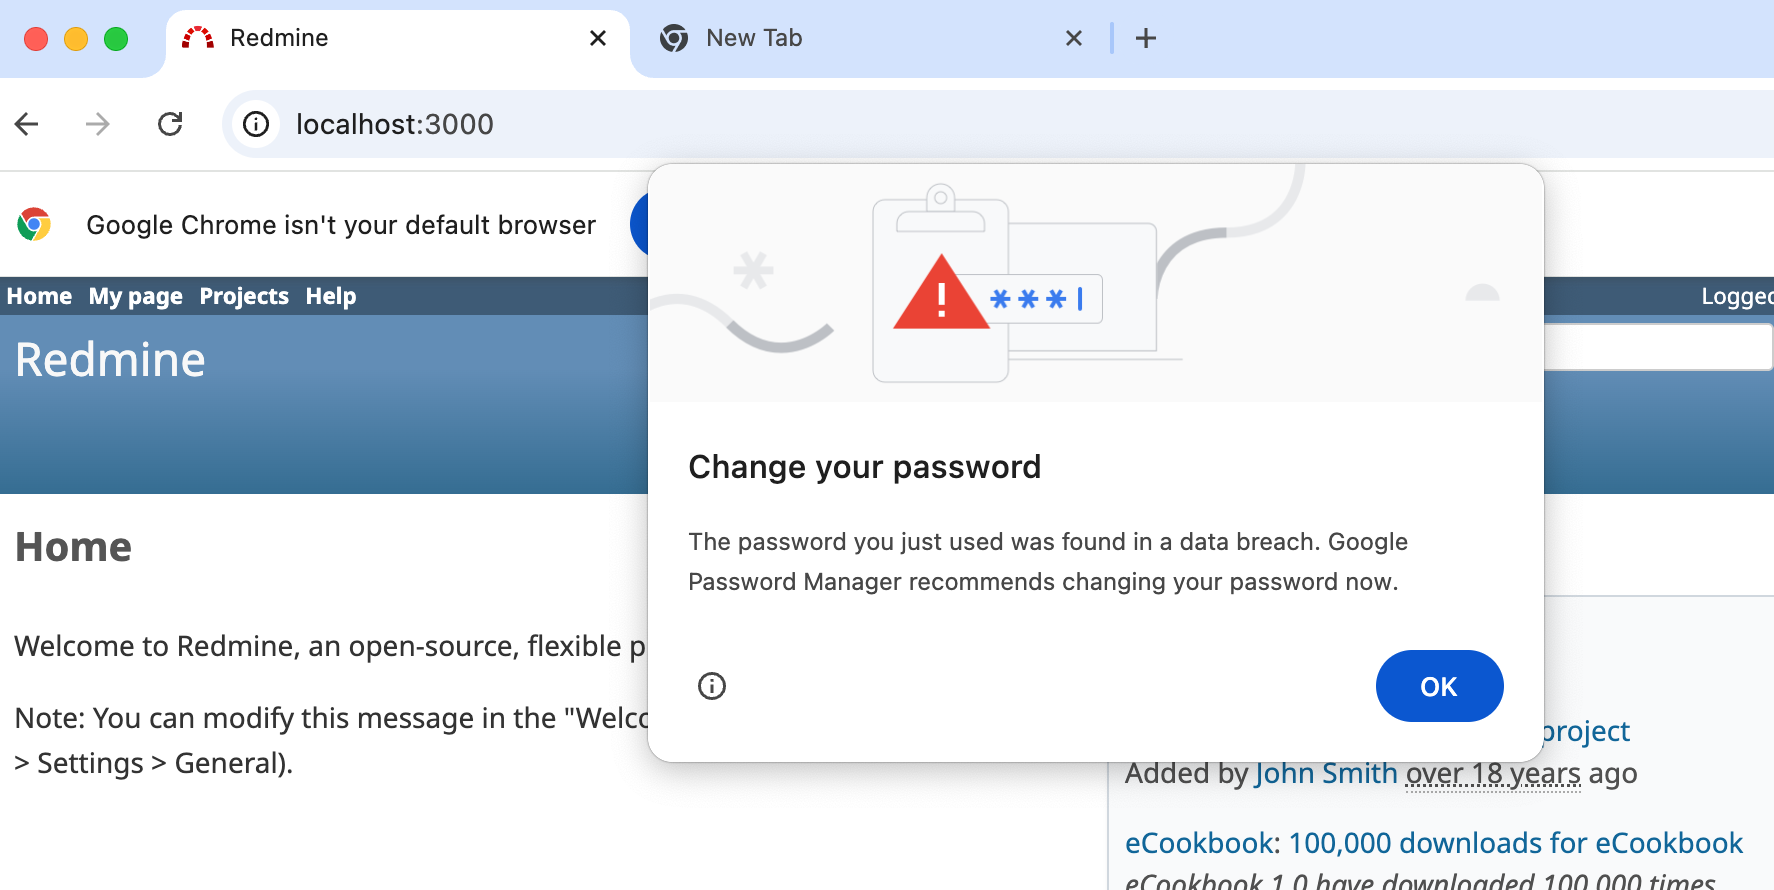
Task: Click the info icon in password dialog
Action: click(x=712, y=686)
